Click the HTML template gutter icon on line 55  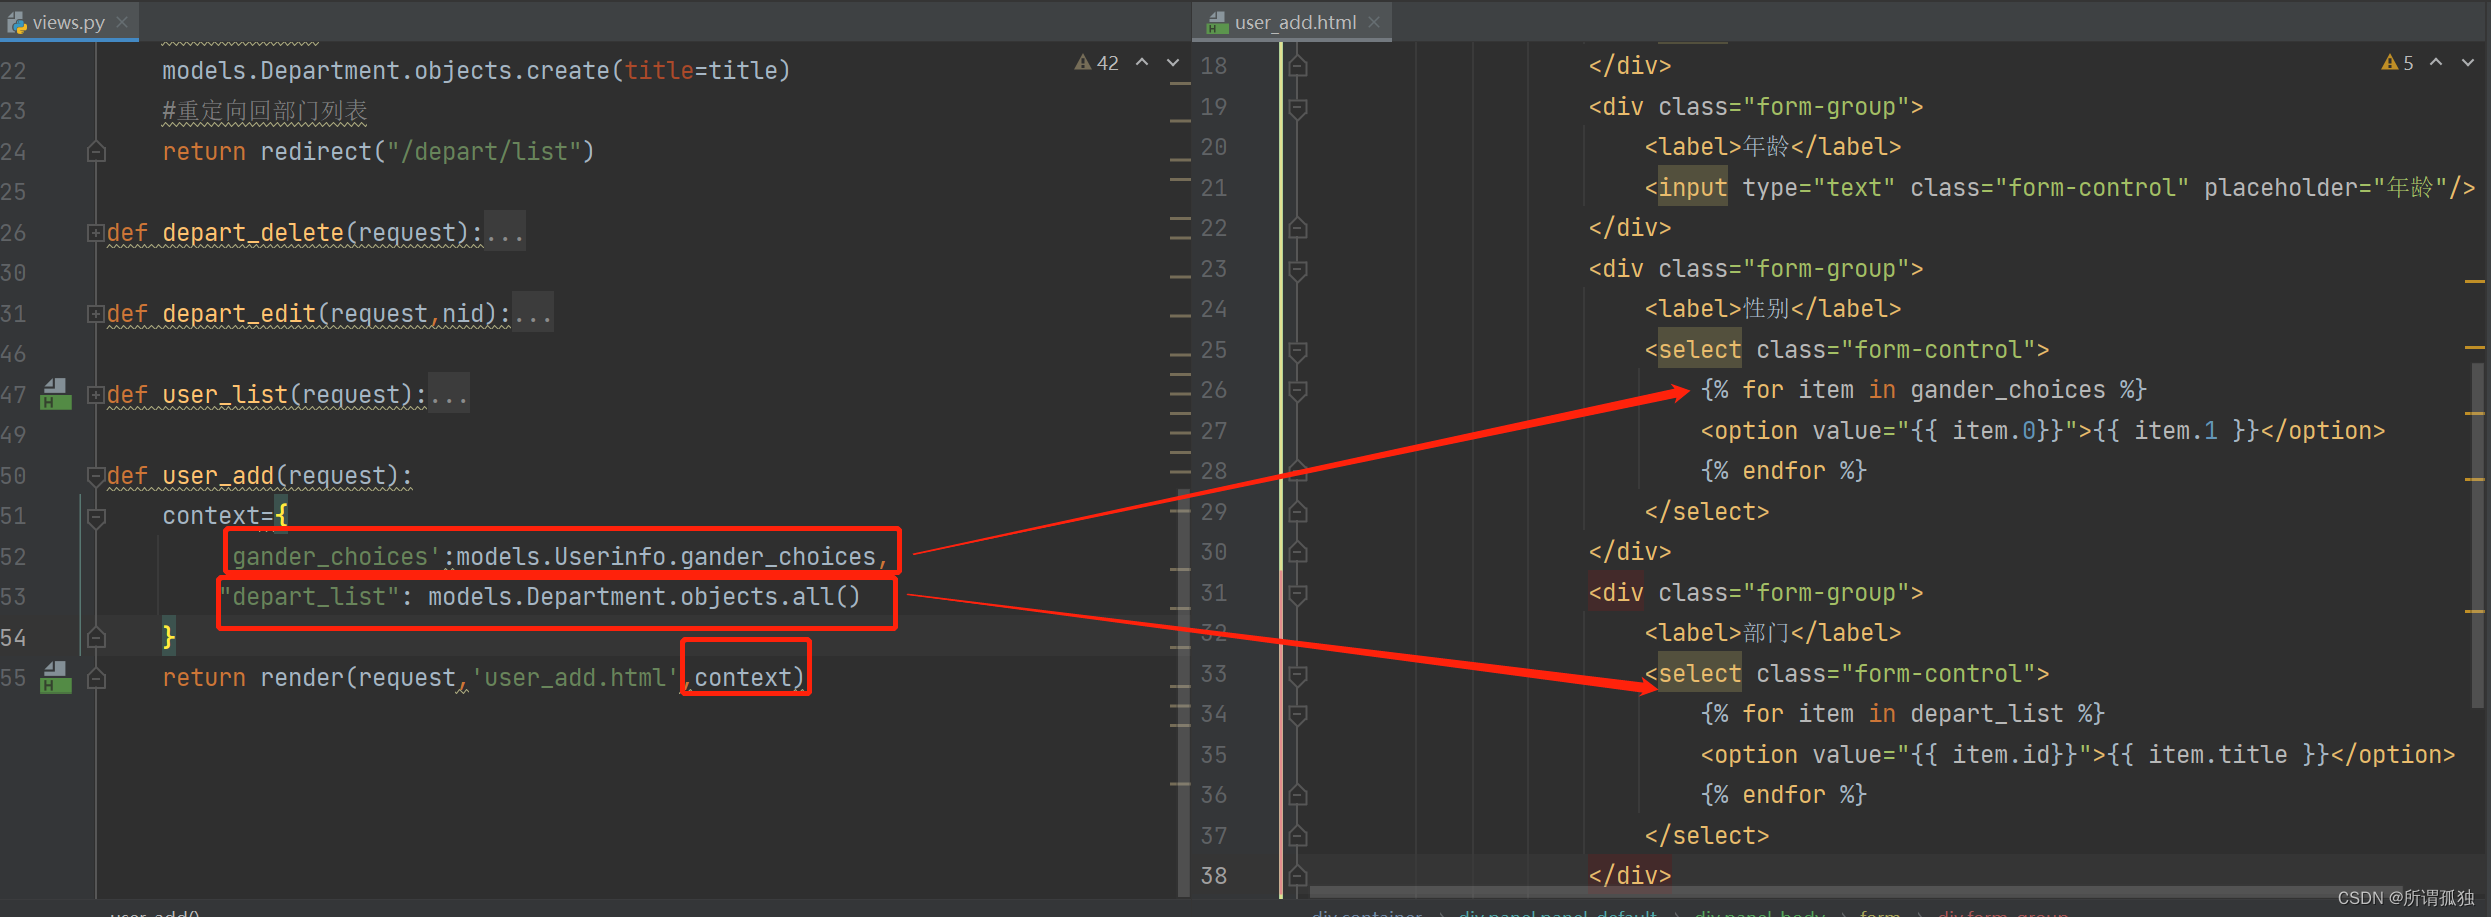coord(56,678)
